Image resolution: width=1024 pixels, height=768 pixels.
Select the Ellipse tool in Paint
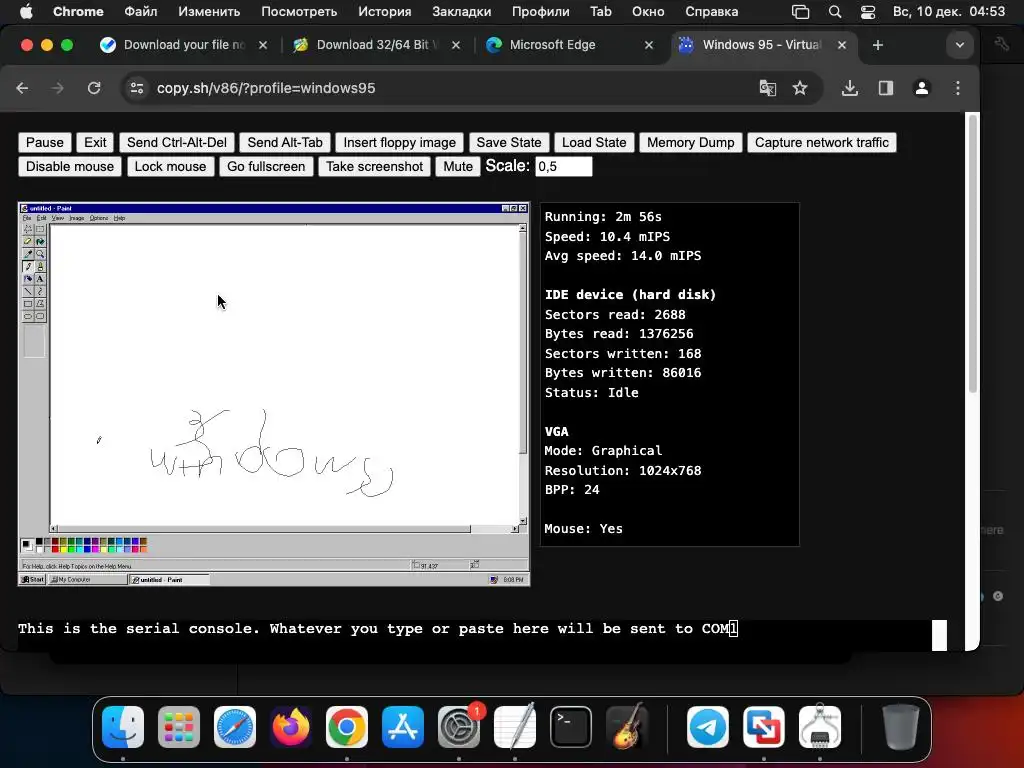(x=27, y=316)
